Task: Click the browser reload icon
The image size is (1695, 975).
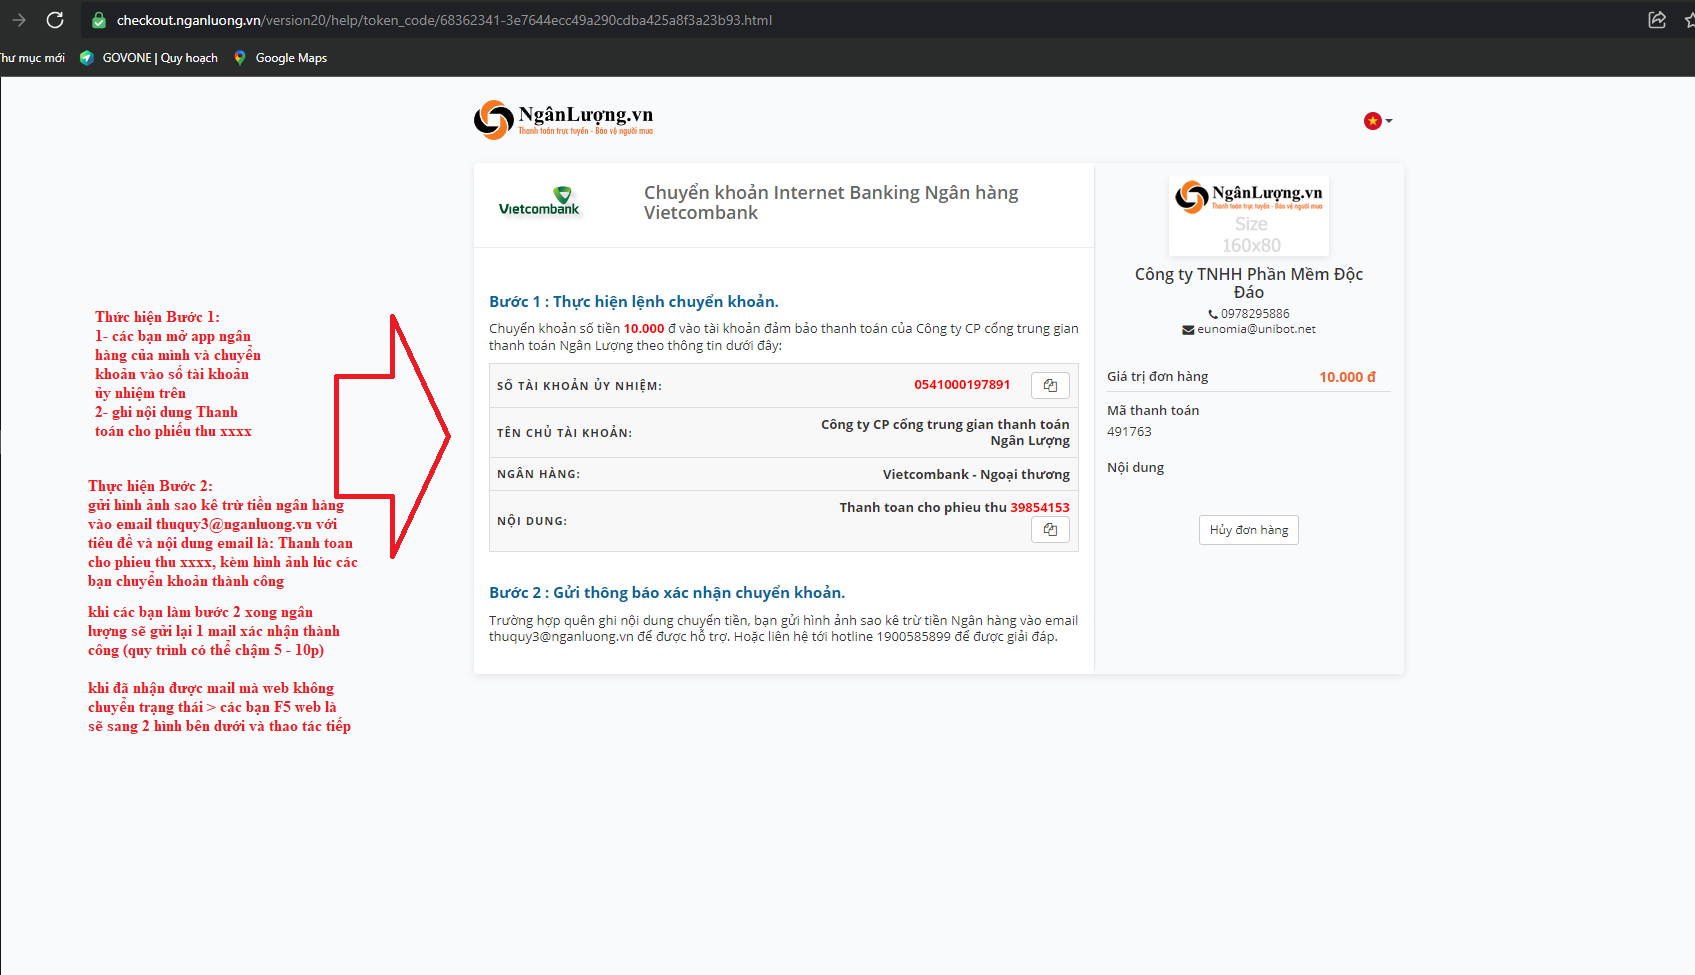Action: (x=55, y=20)
